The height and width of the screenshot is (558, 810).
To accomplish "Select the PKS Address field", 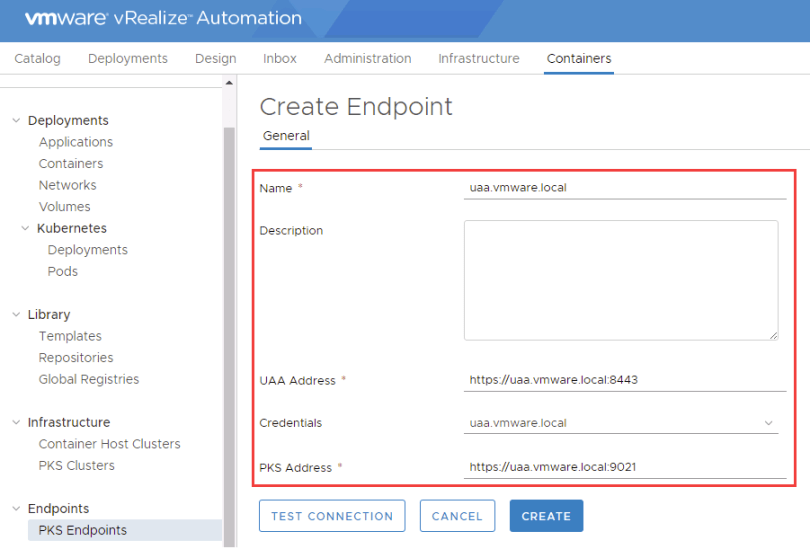I will (x=624, y=467).
